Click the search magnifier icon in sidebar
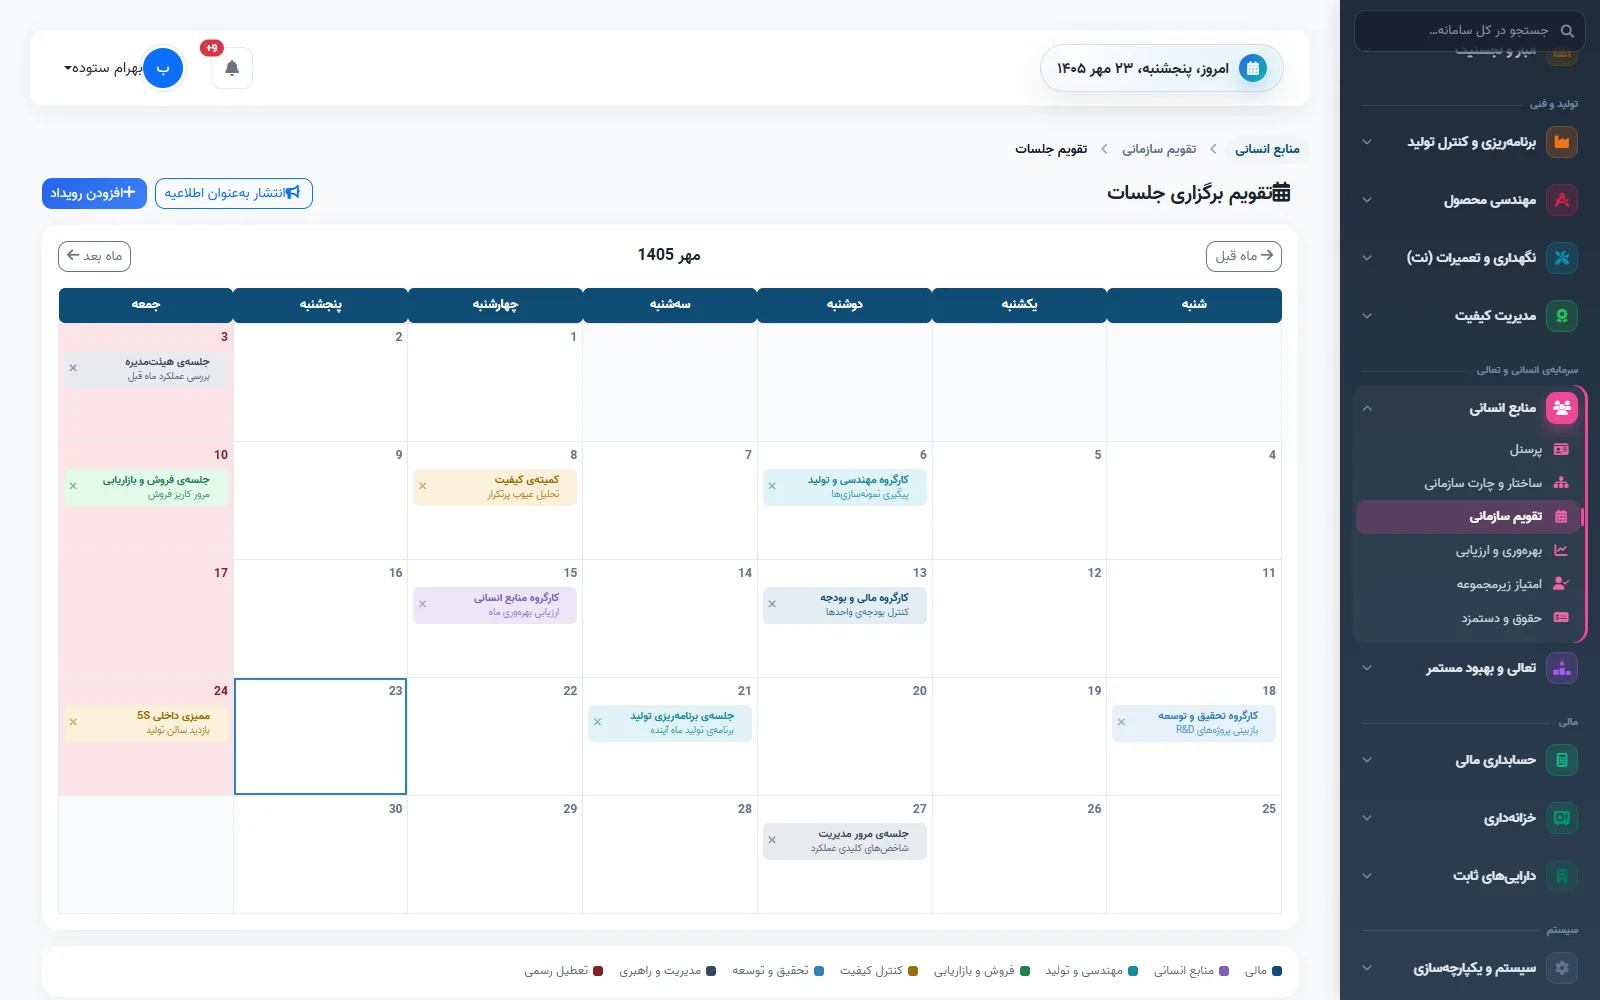 tap(1567, 31)
